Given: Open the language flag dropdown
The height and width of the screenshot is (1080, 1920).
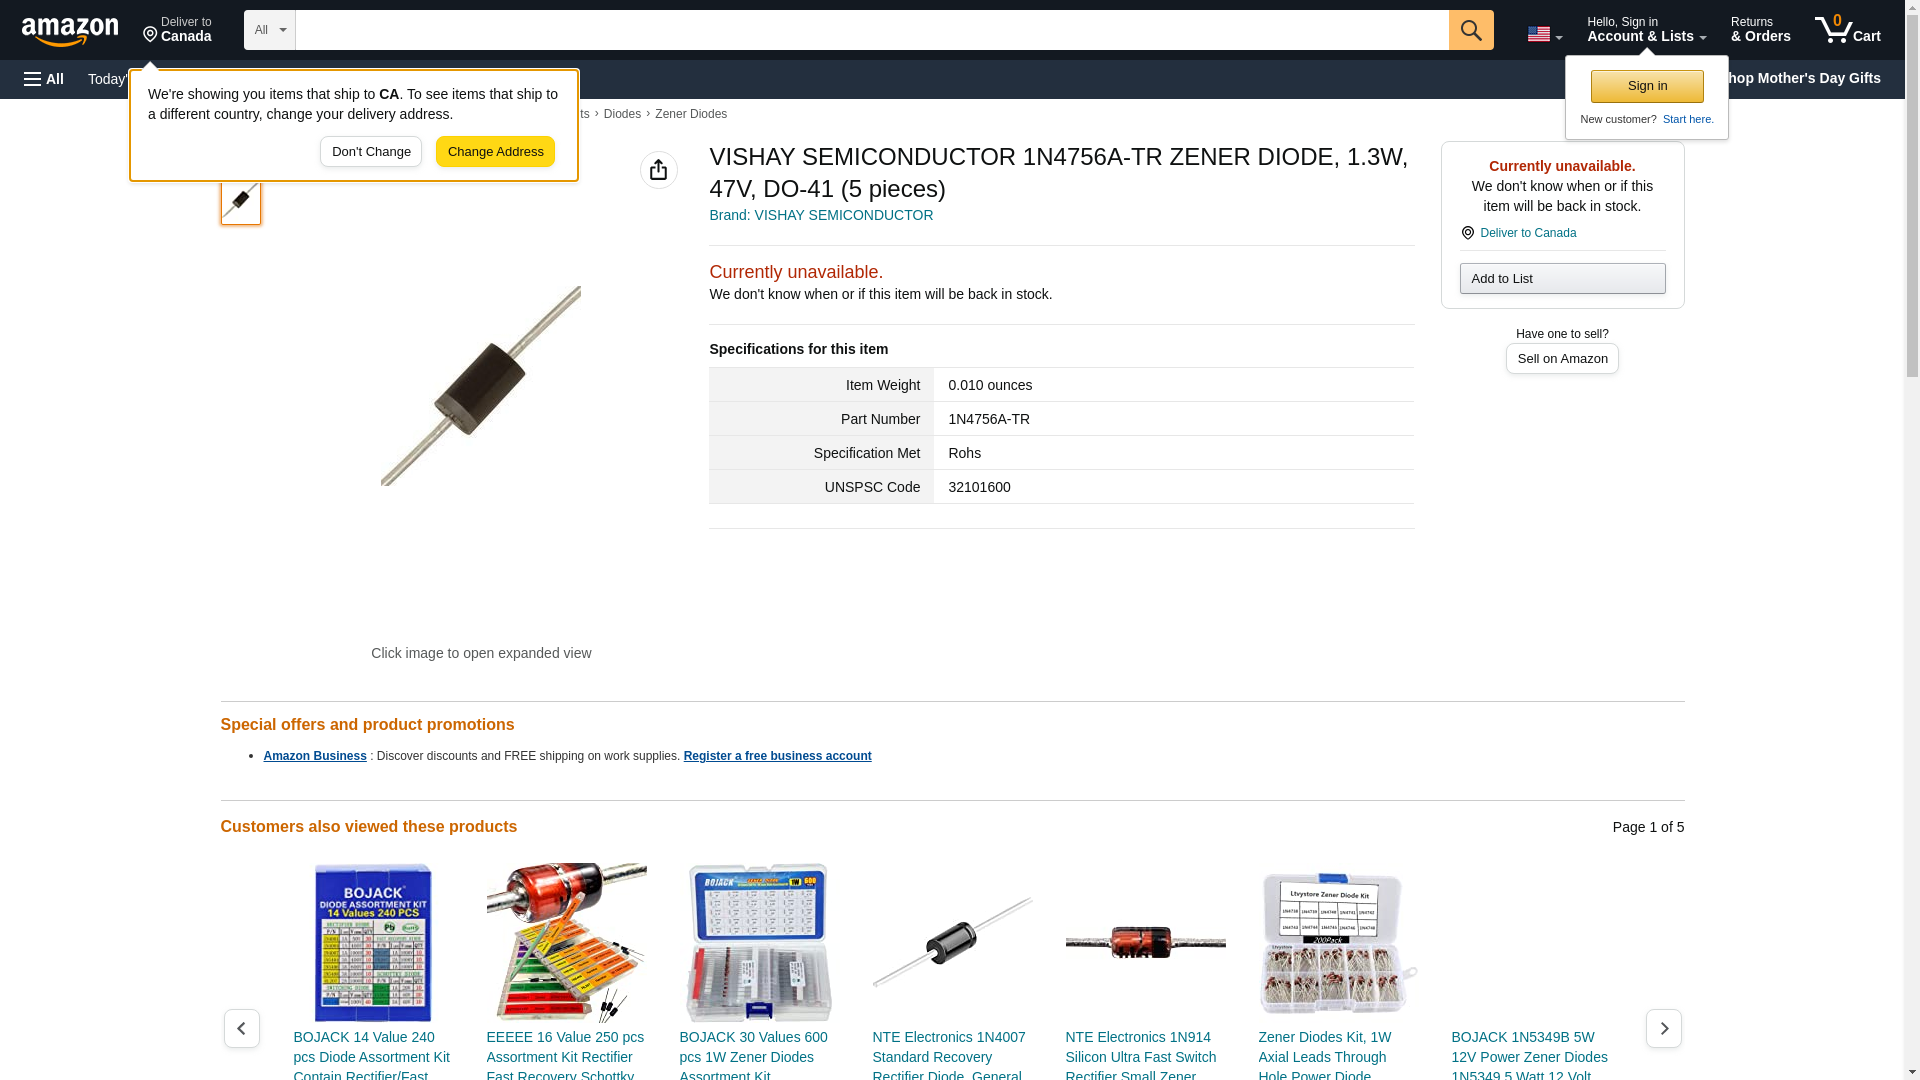Looking at the screenshot, I should 1544,34.
